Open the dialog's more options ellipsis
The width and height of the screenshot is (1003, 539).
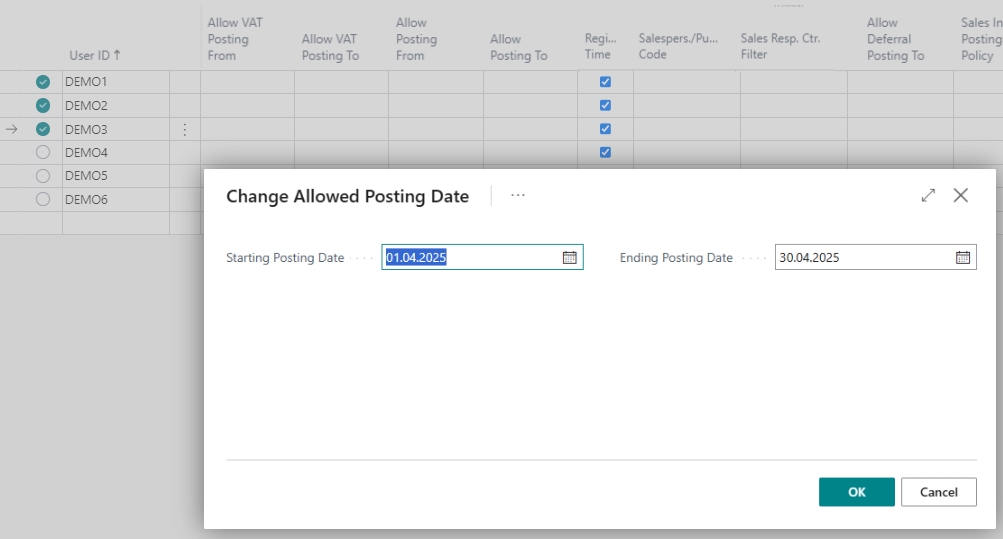tap(518, 196)
